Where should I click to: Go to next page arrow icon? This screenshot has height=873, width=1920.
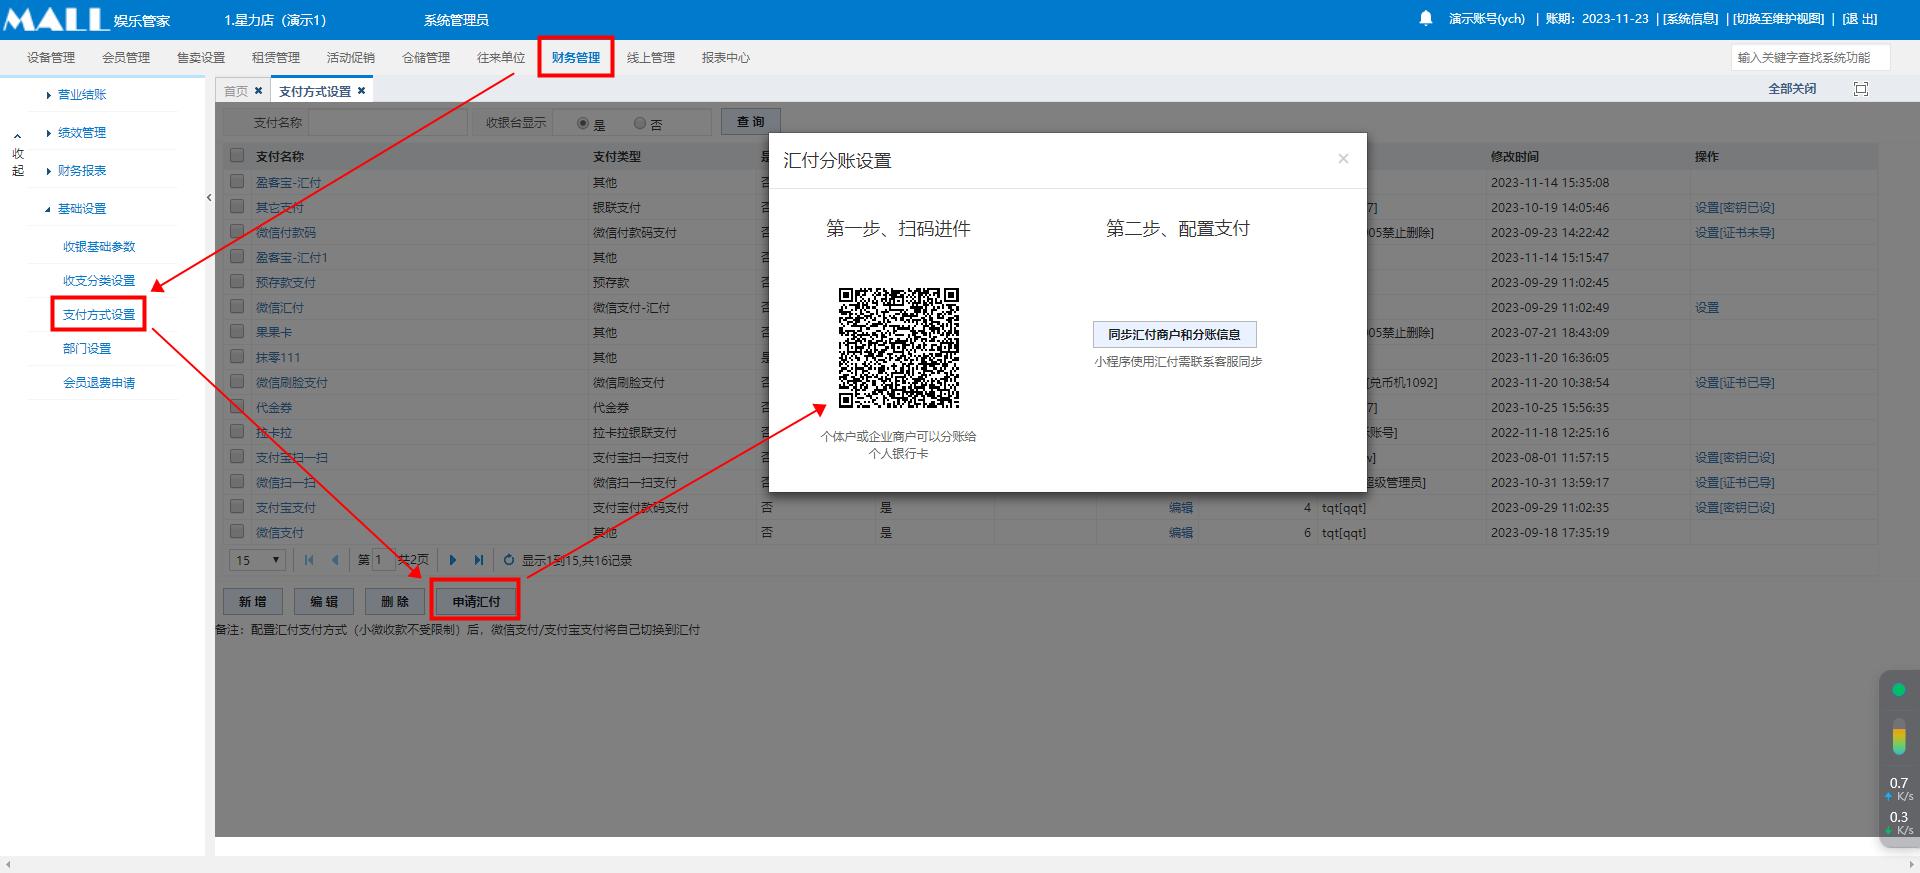coord(453,560)
